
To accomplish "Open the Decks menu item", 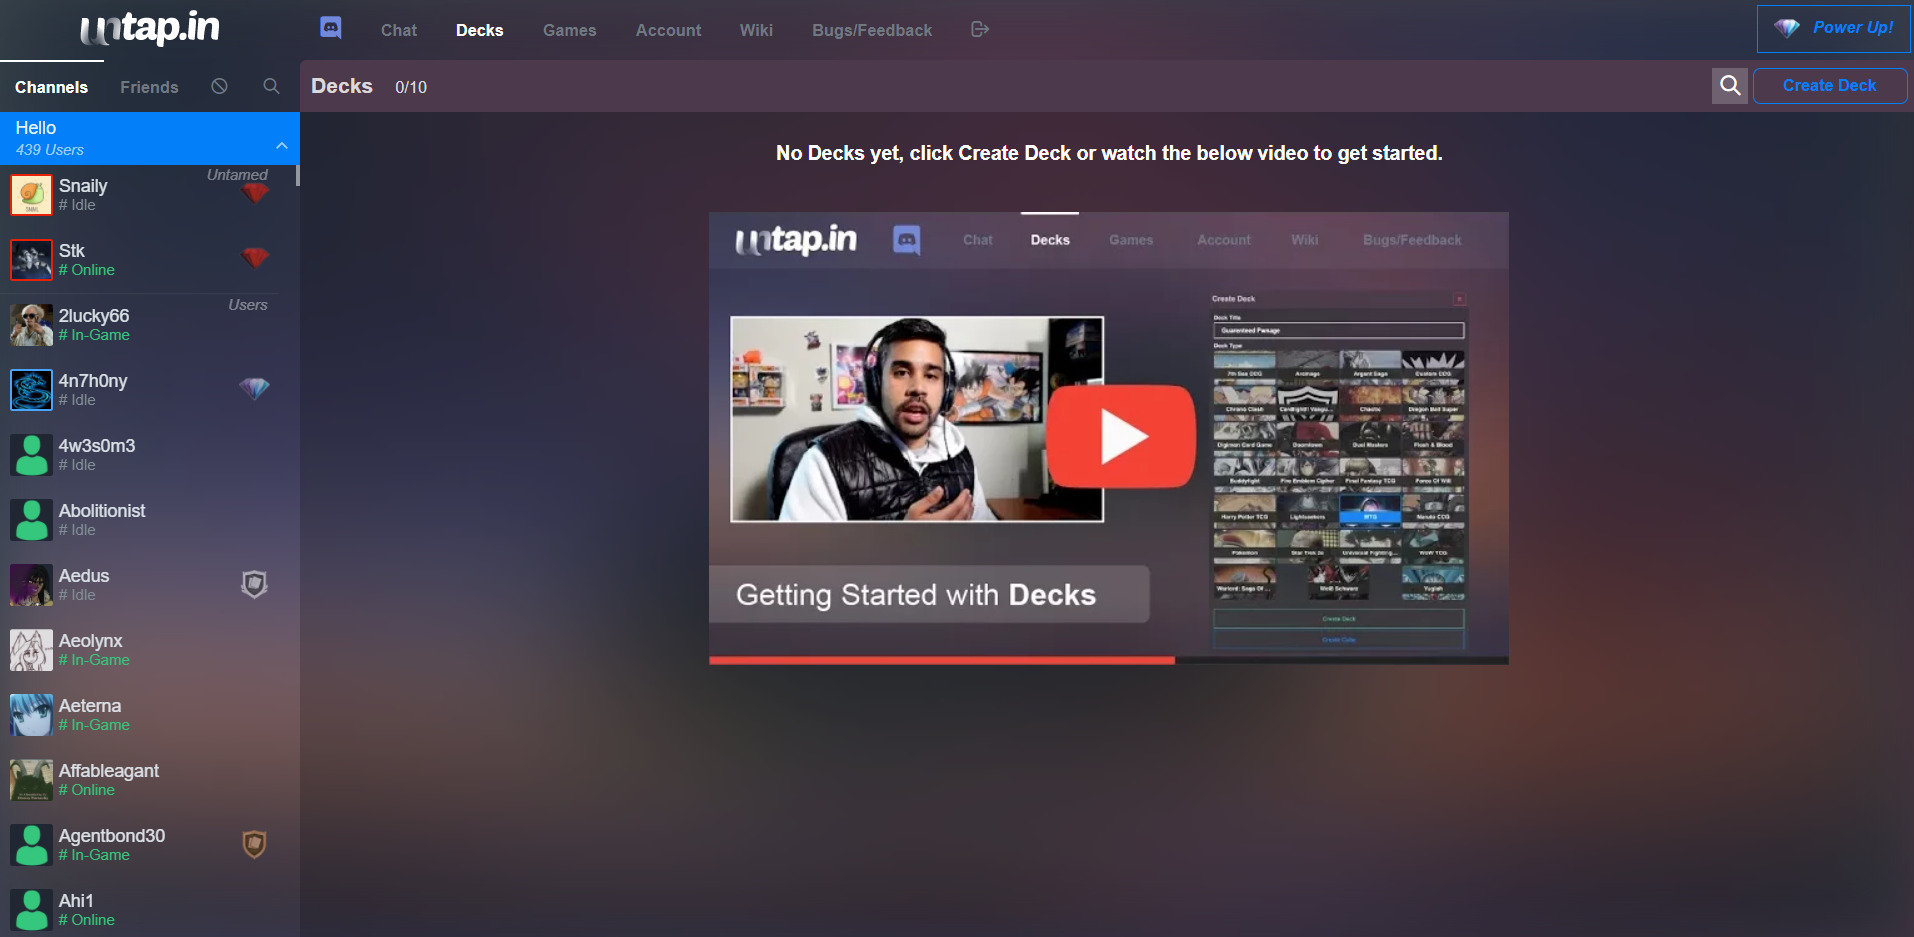I will (480, 30).
